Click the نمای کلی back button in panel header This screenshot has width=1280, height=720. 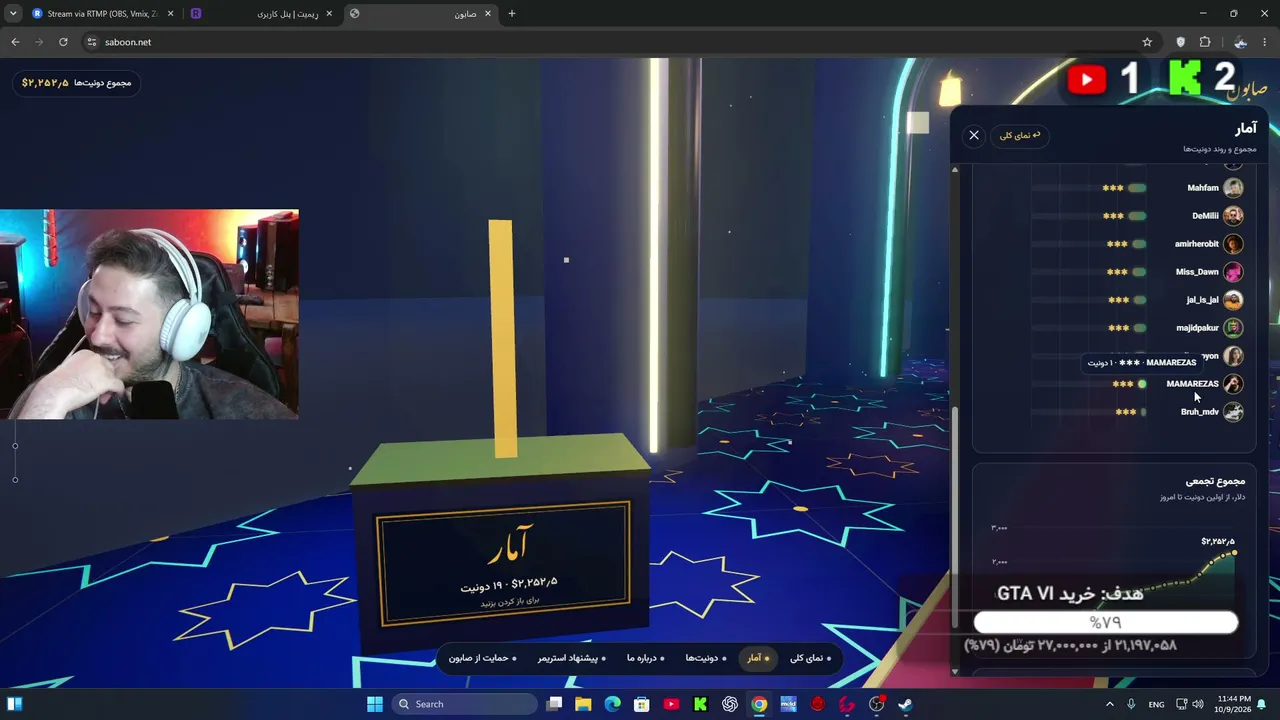(1020, 135)
